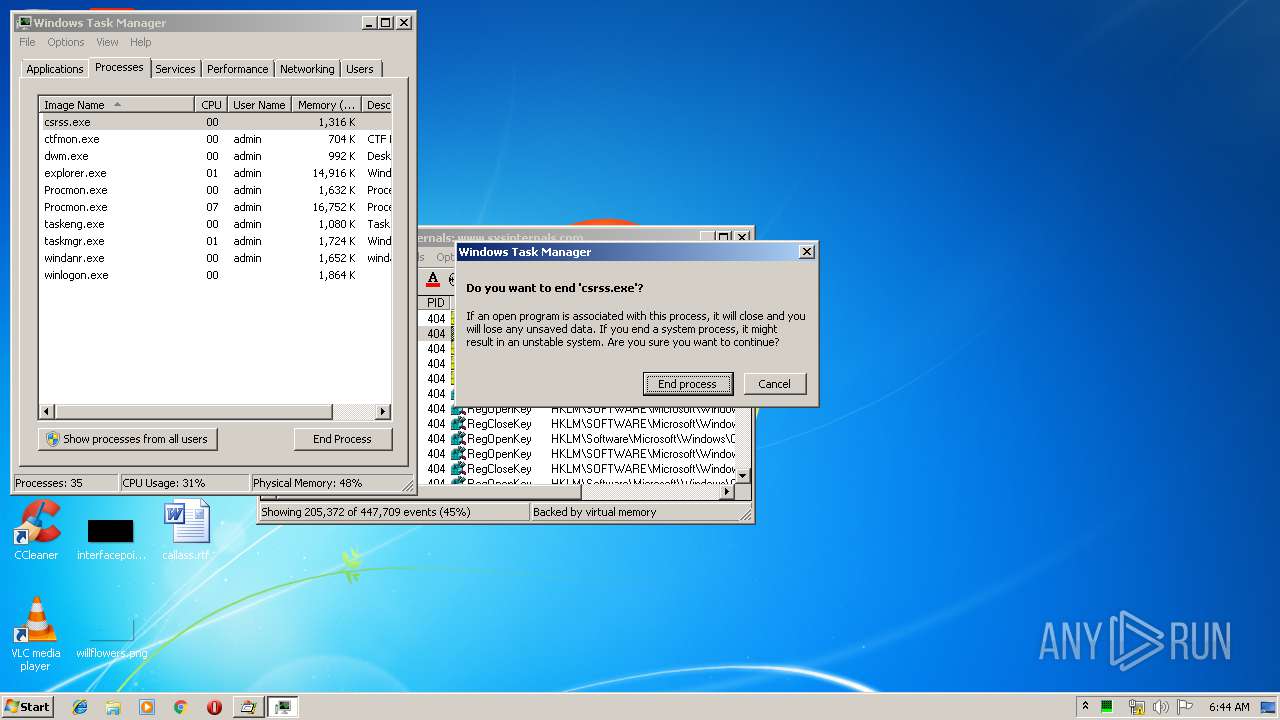Open network status tray icon
Viewport: 1280px width, 720px height.
tap(1136, 707)
